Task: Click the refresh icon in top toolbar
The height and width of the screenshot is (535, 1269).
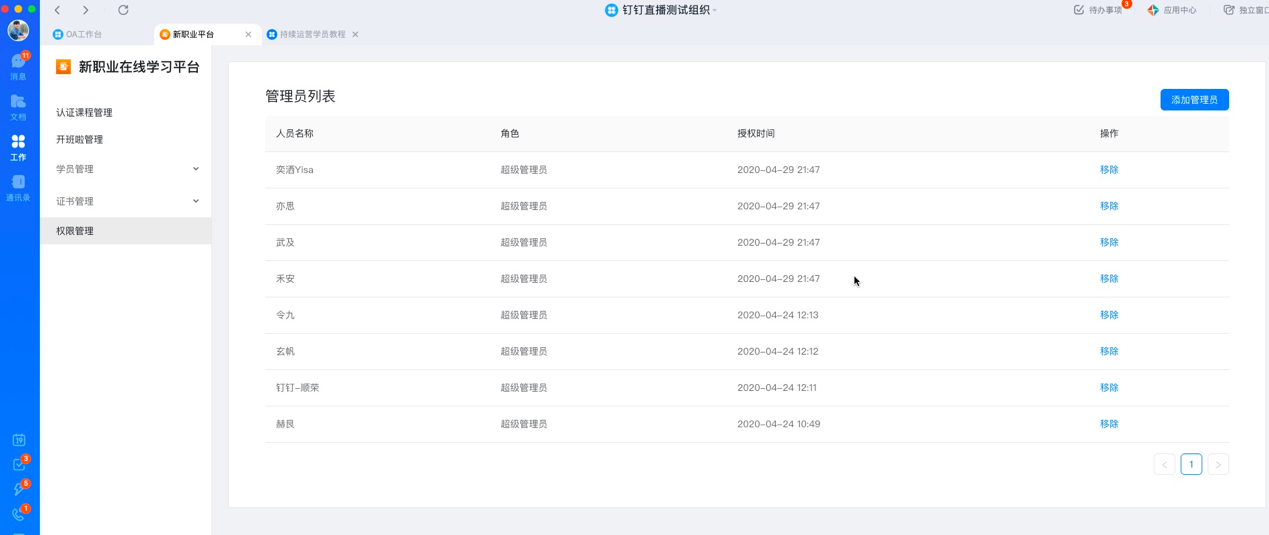Action: point(123,10)
